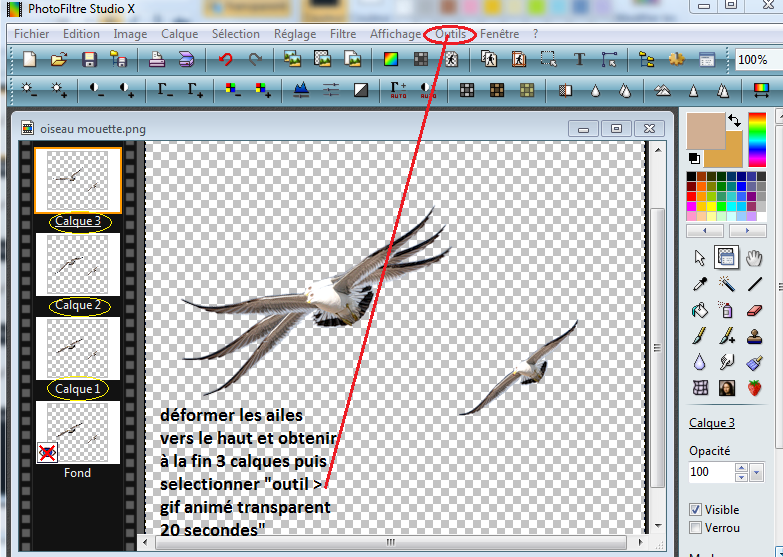The image size is (783, 557).
Task: Click the Brightness plus icon
Action: coord(58,90)
